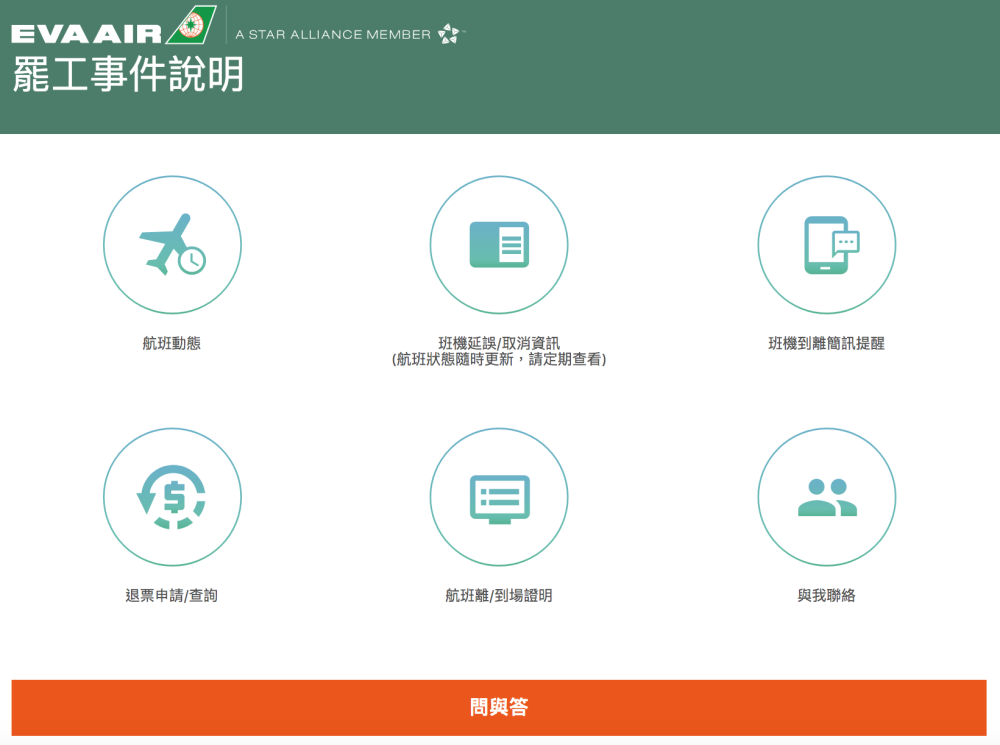Click the Star Alliance star emblem
1000x745 pixels.
449,34
